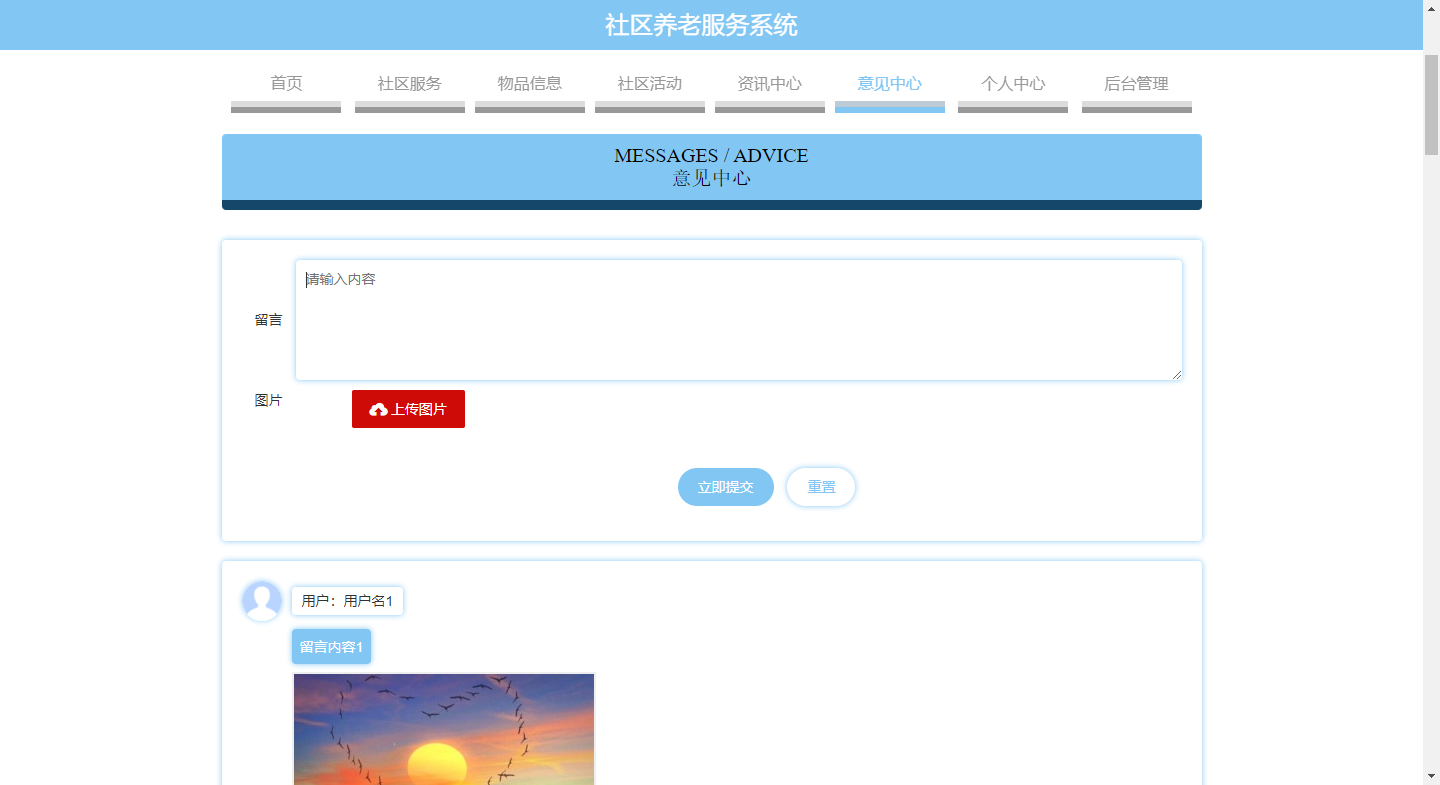Image resolution: width=1440 pixels, height=785 pixels.
Task: Click the red 上传图片 upload button
Action: pyautogui.click(x=408, y=409)
